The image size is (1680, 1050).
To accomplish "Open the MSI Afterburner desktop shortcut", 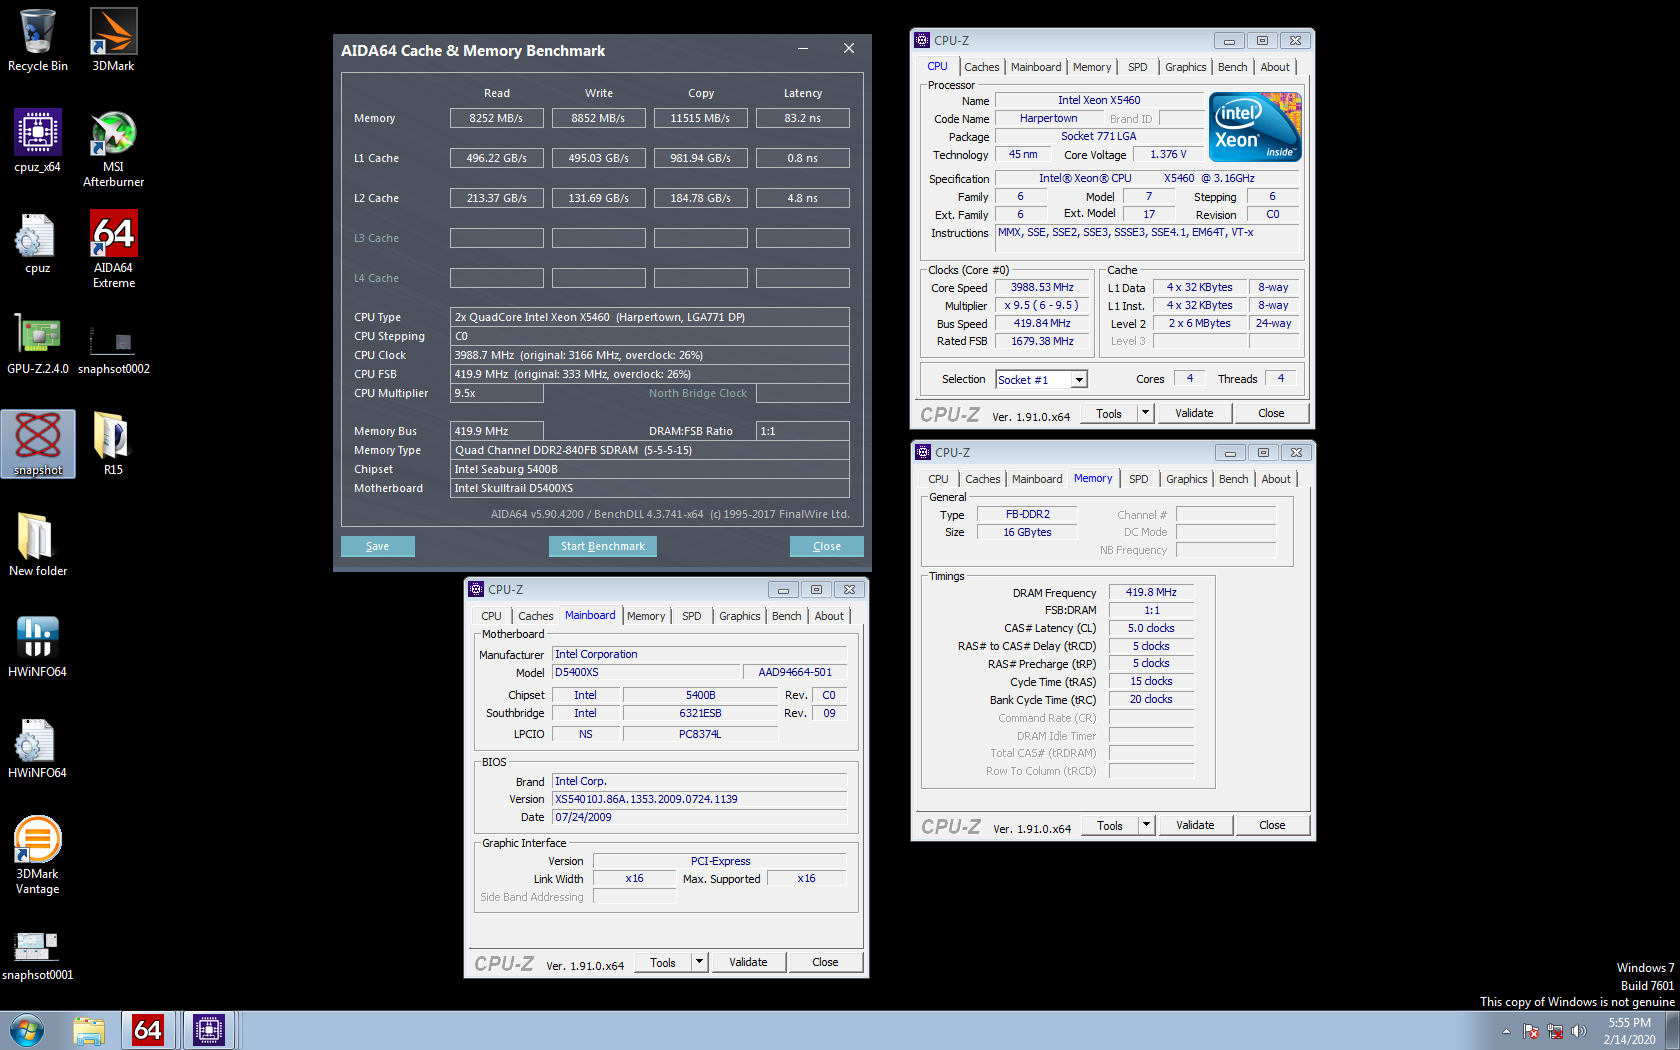I will [x=113, y=149].
